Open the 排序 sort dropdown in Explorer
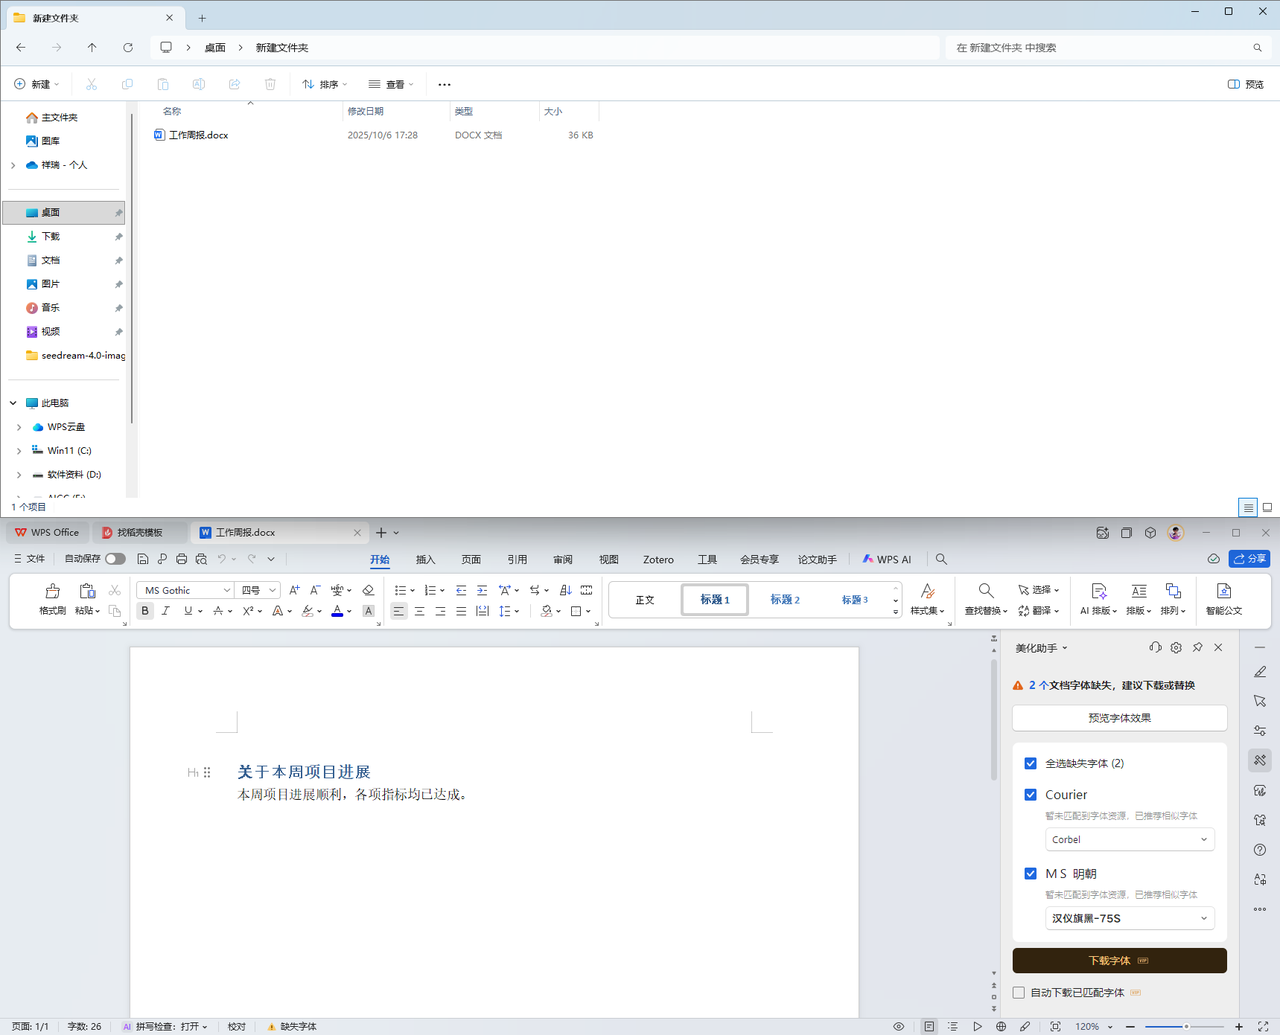The height and width of the screenshot is (1035, 1280). click(x=325, y=84)
